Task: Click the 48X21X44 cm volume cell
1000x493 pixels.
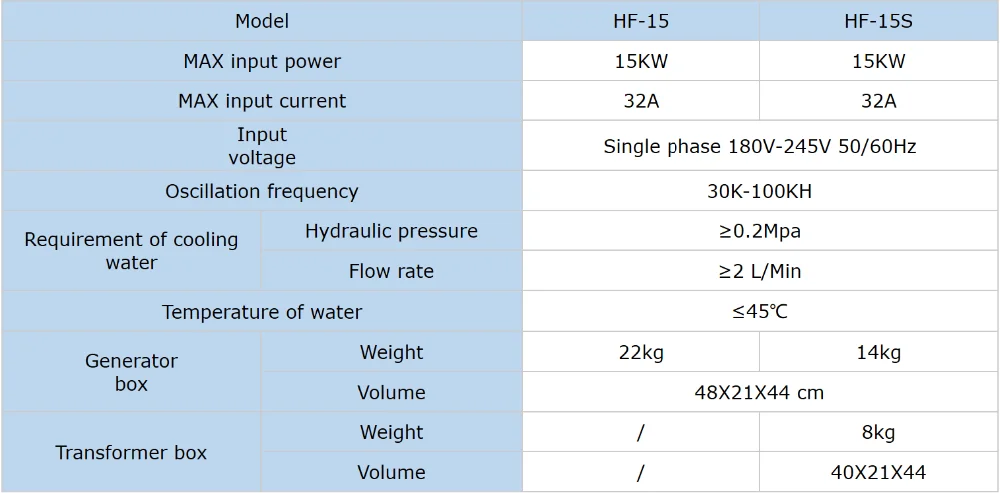Action: (760, 392)
